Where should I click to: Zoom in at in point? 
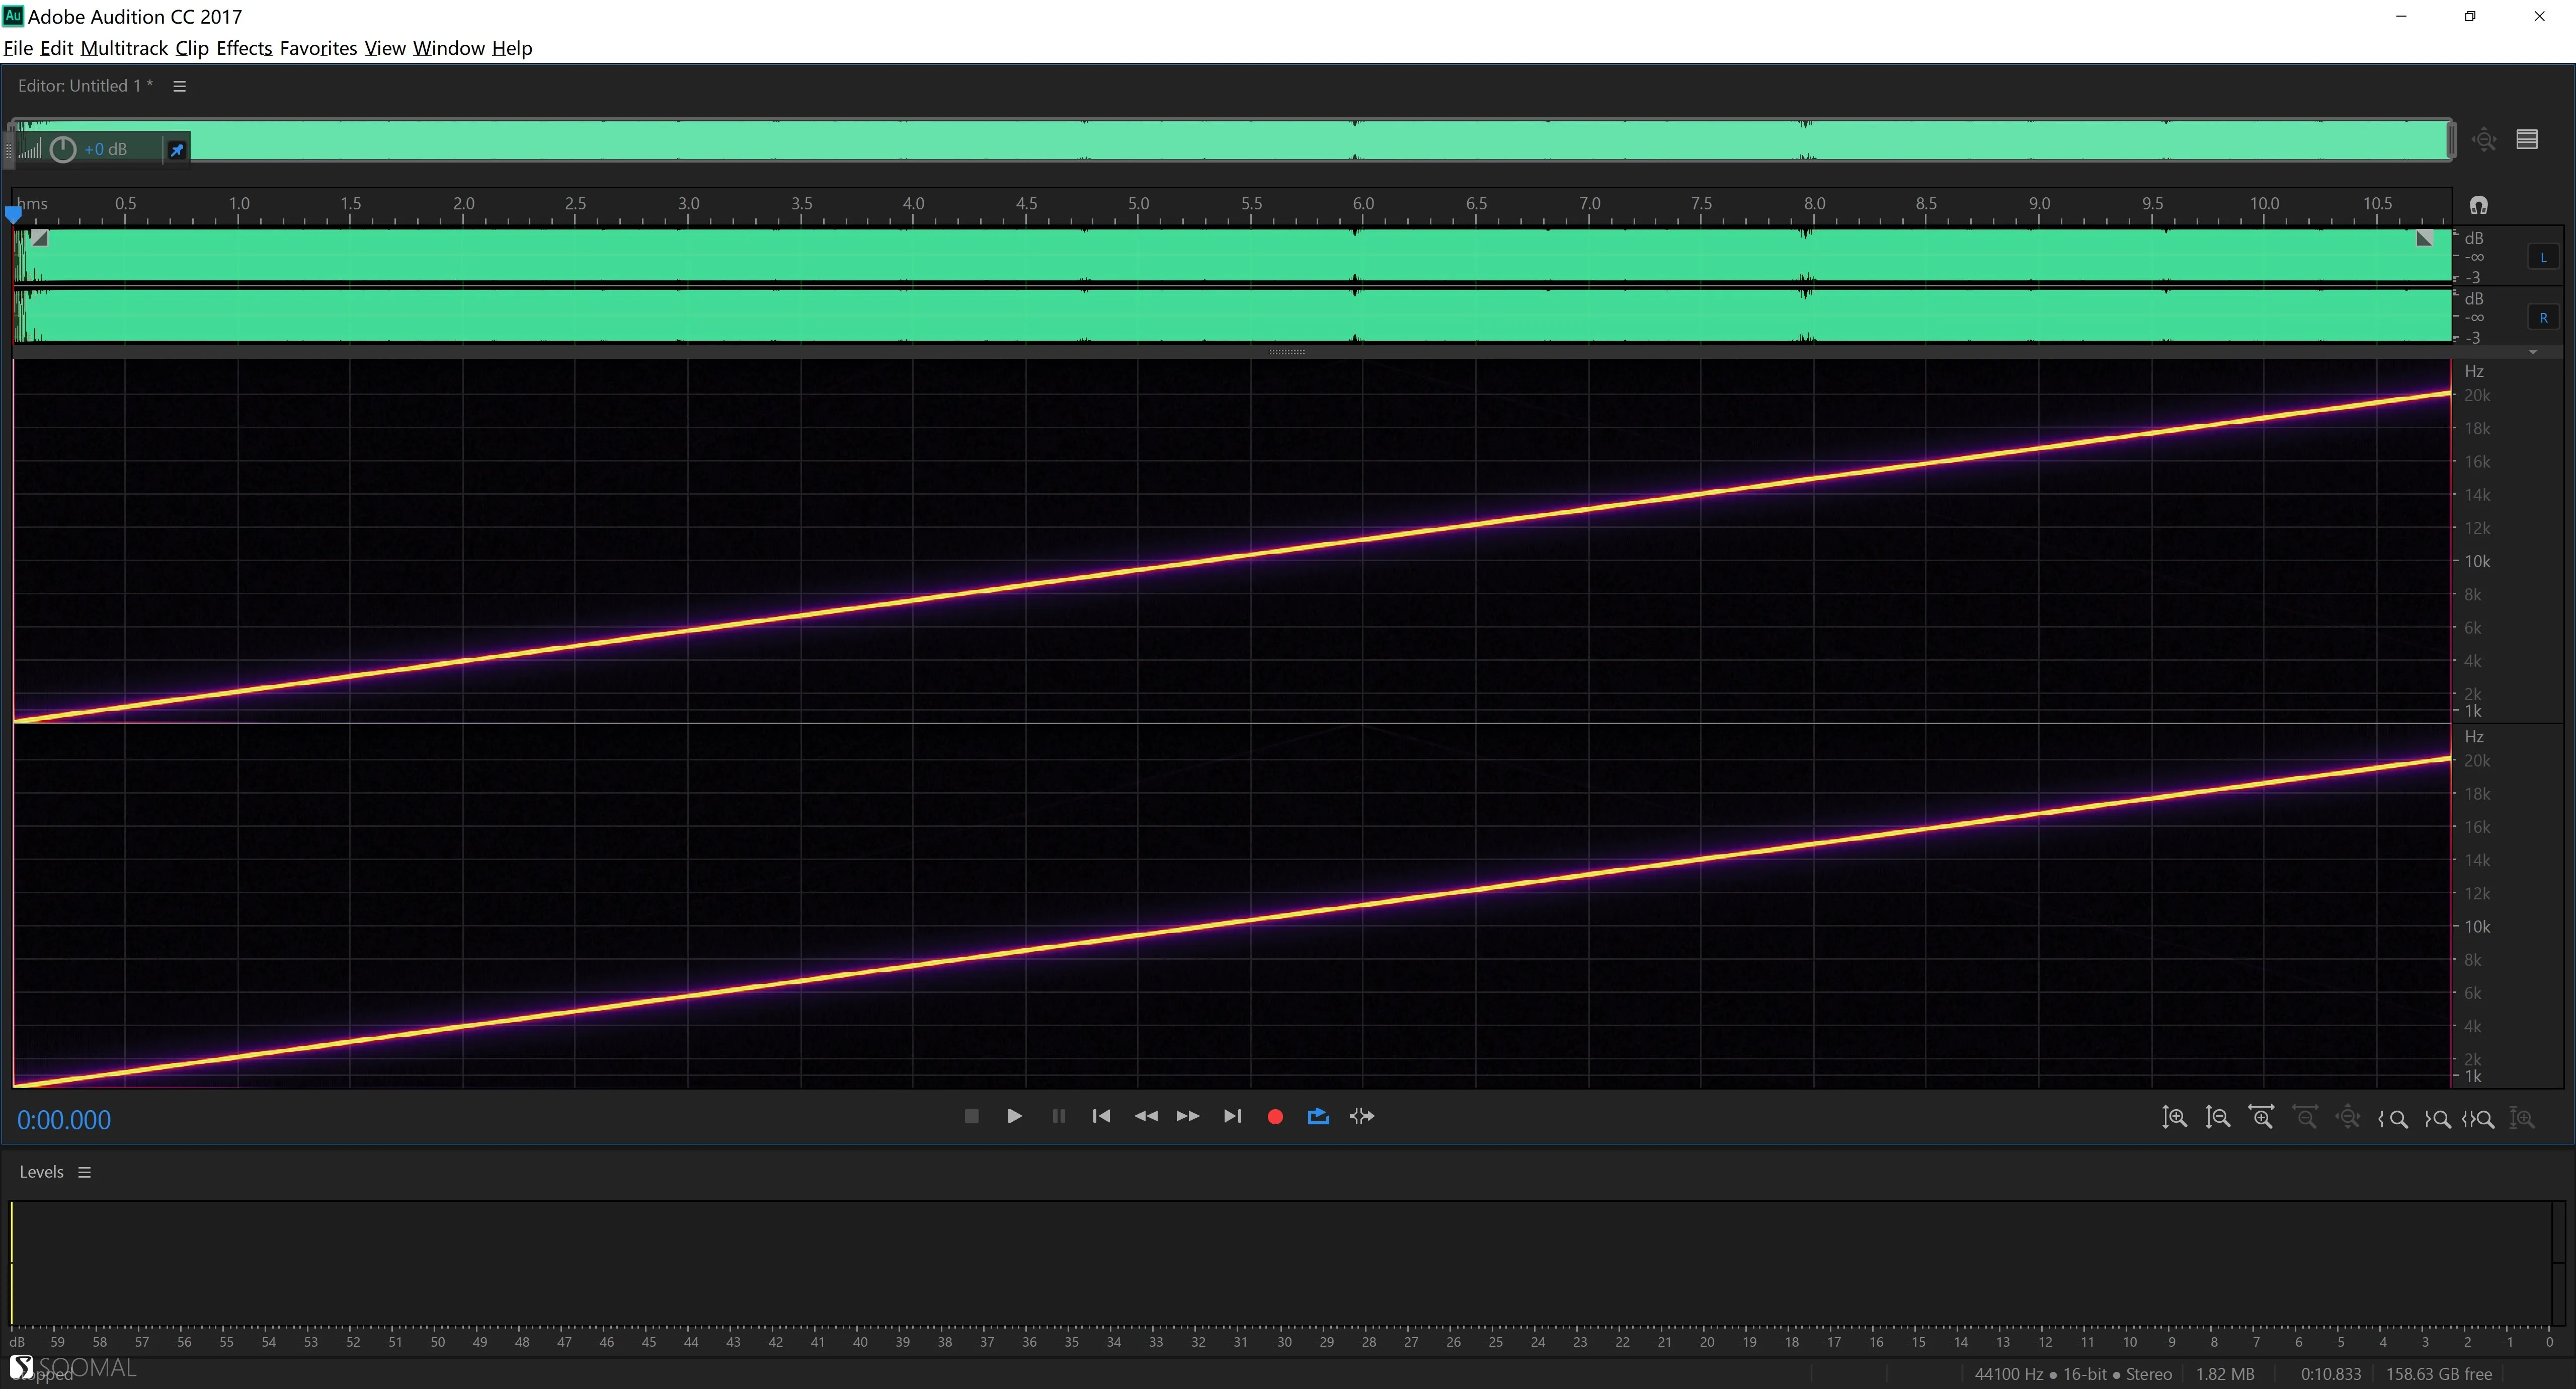click(2393, 1119)
